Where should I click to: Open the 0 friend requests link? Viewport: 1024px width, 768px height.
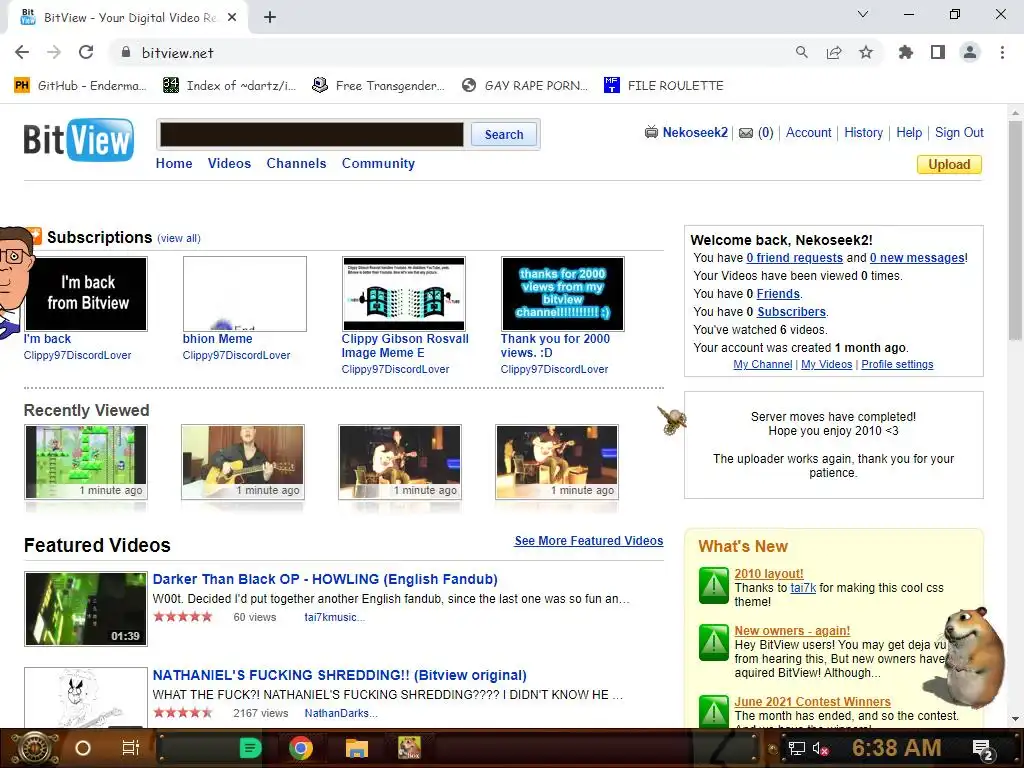794,258
